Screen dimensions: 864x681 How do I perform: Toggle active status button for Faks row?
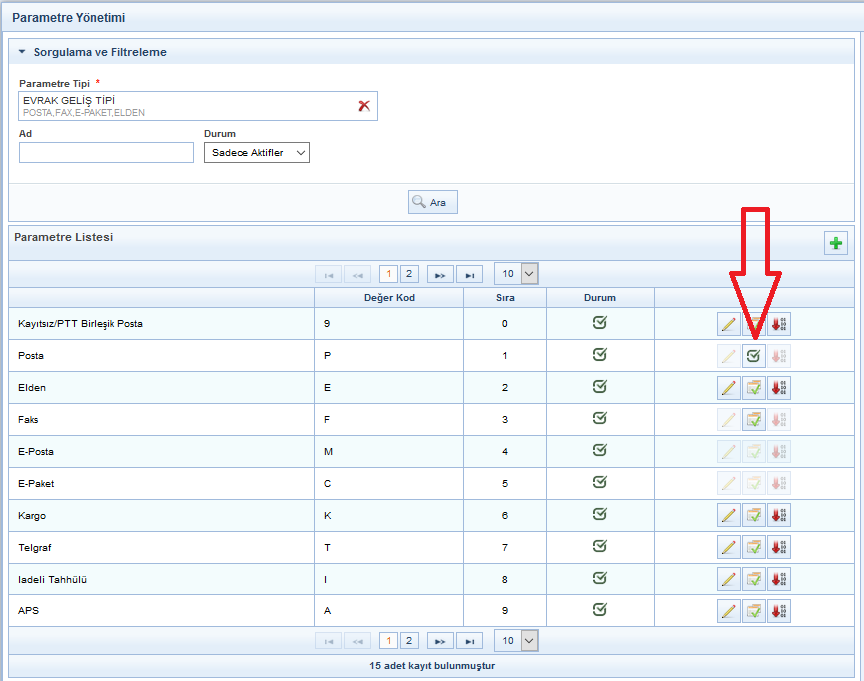[x=754, y=420]
